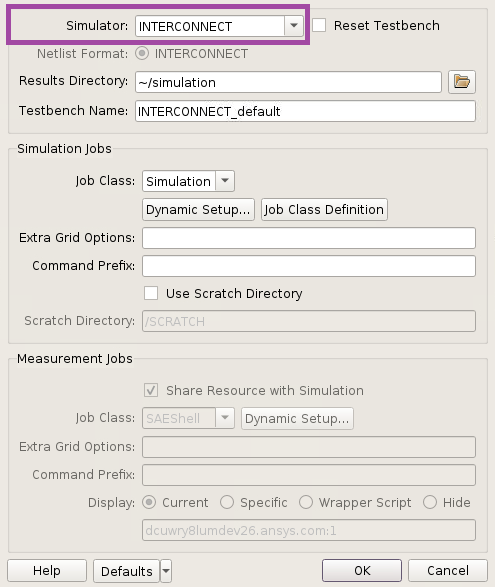Click the Defaults button
The image size is (495, 587).
coord(127,571)
